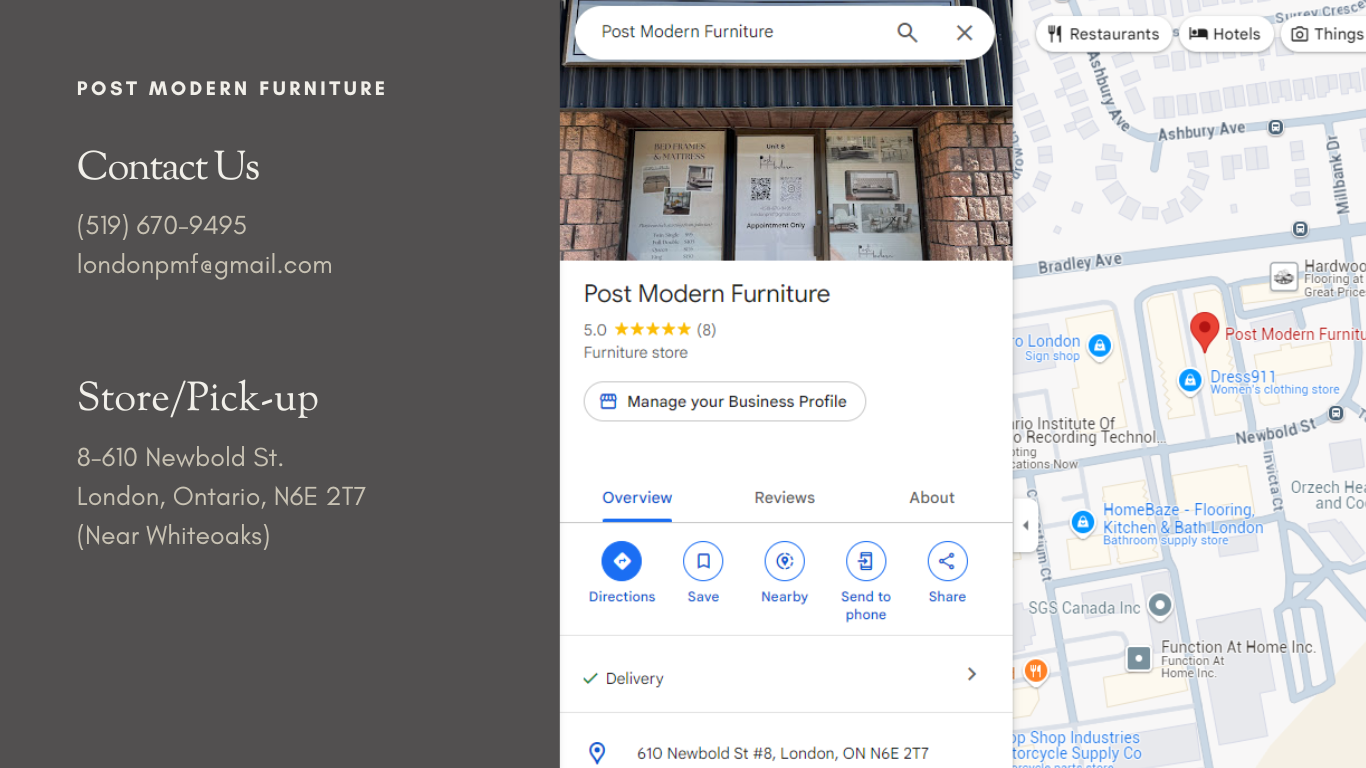Click Manage your Business Profile button
This screenshot has width=1366, height=768.
tap(724, 401)
